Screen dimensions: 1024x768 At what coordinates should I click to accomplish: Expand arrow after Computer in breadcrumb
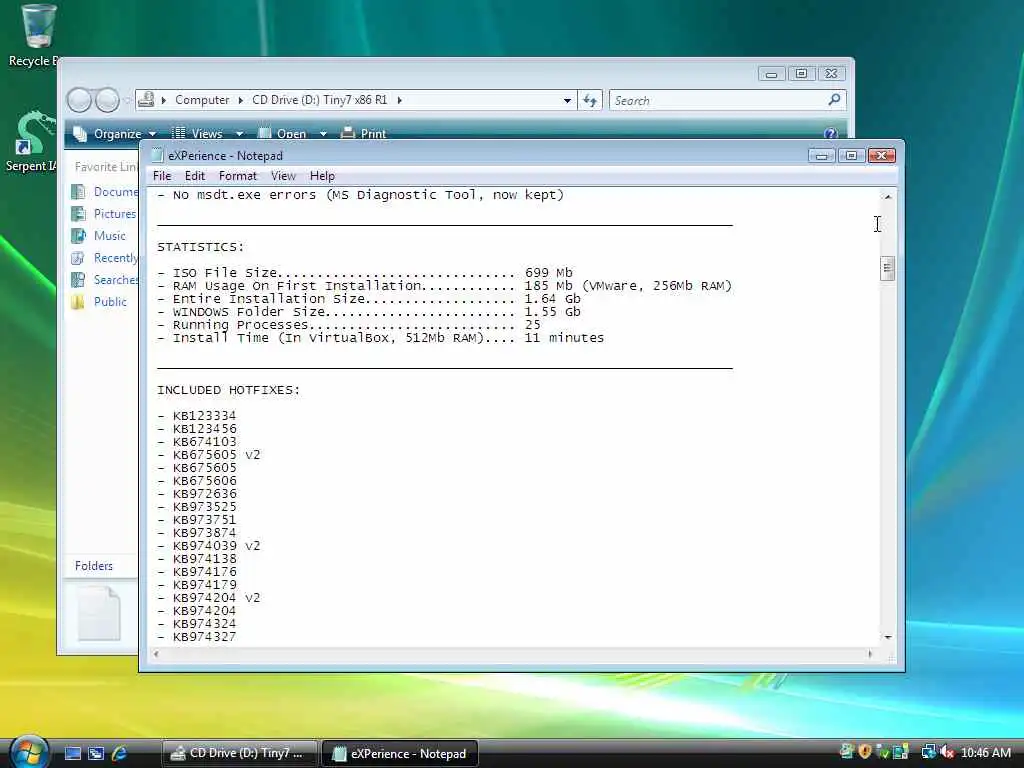(x=240, y=100)
